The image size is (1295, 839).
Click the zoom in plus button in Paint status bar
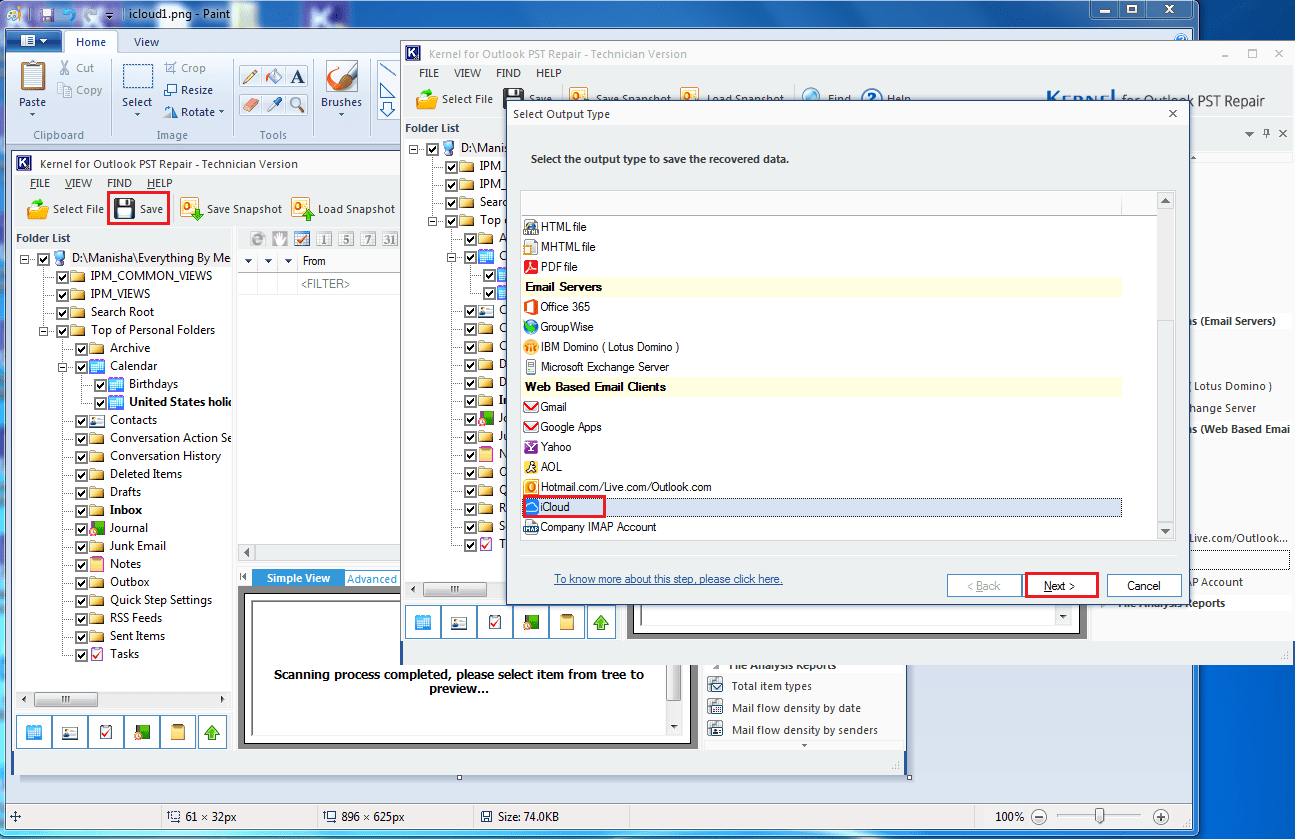click(x=1161, y=816)
